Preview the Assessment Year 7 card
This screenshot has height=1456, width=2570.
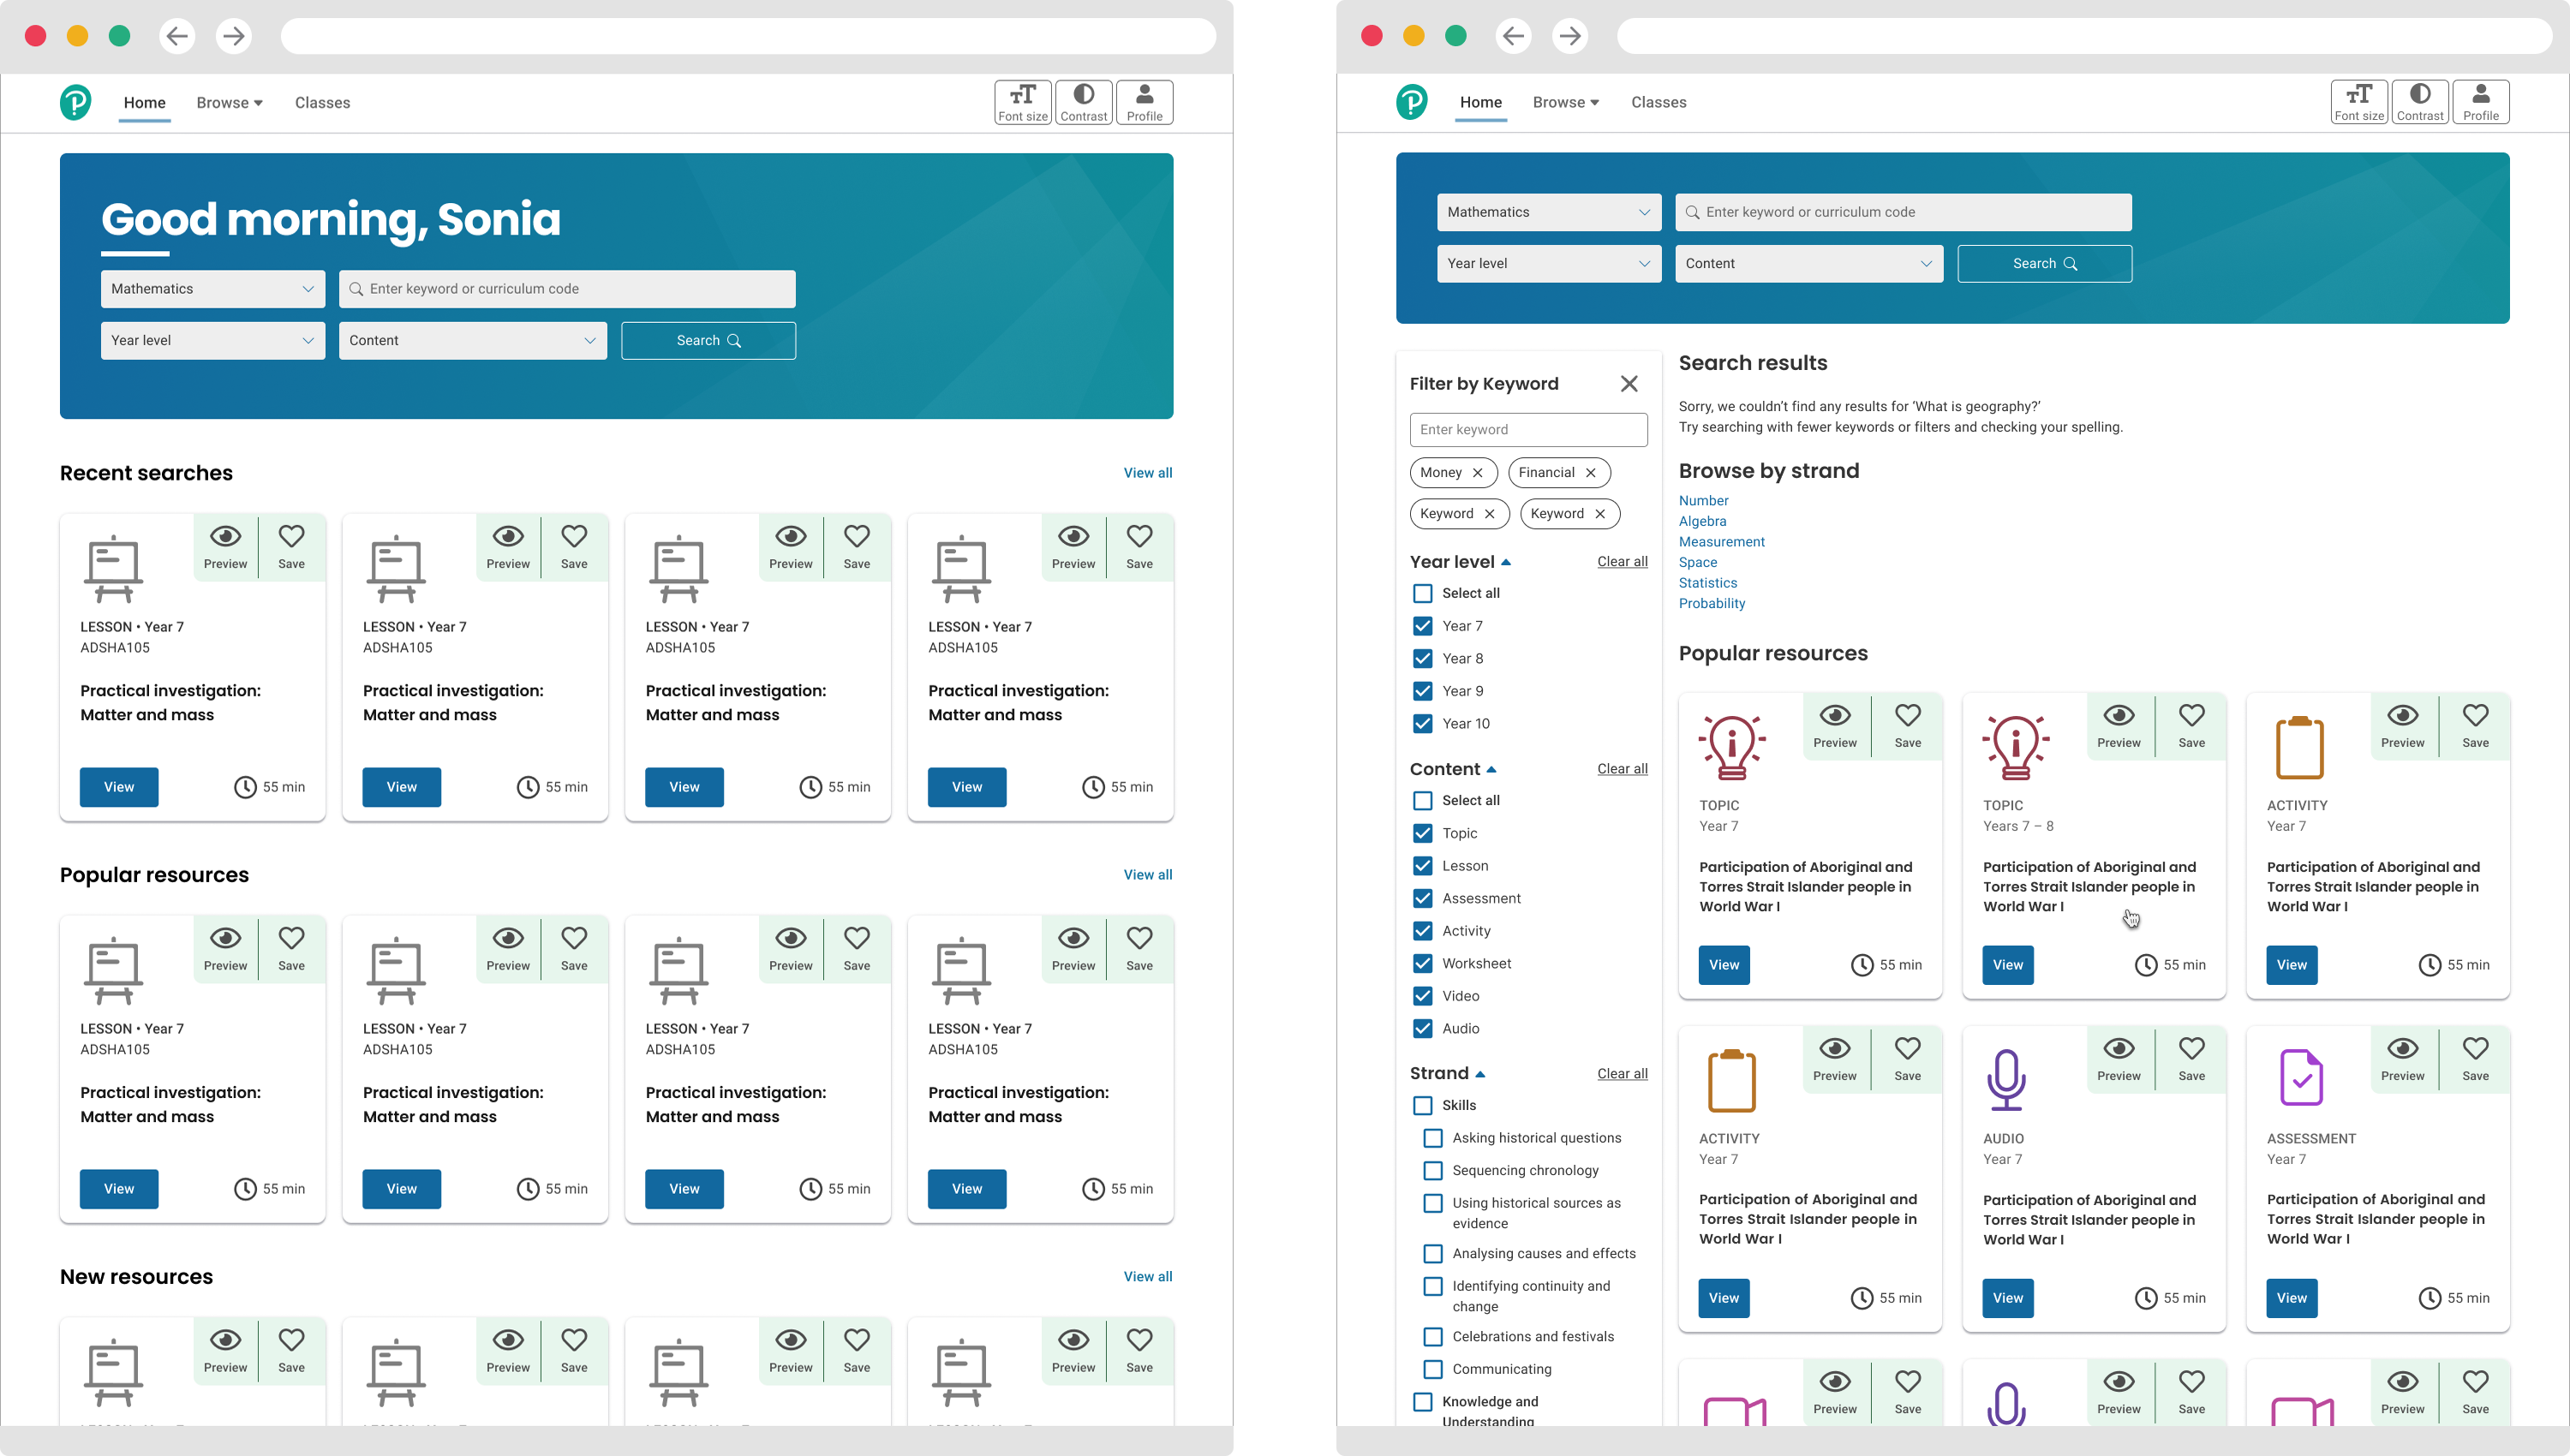[x=2402, y=1059]
